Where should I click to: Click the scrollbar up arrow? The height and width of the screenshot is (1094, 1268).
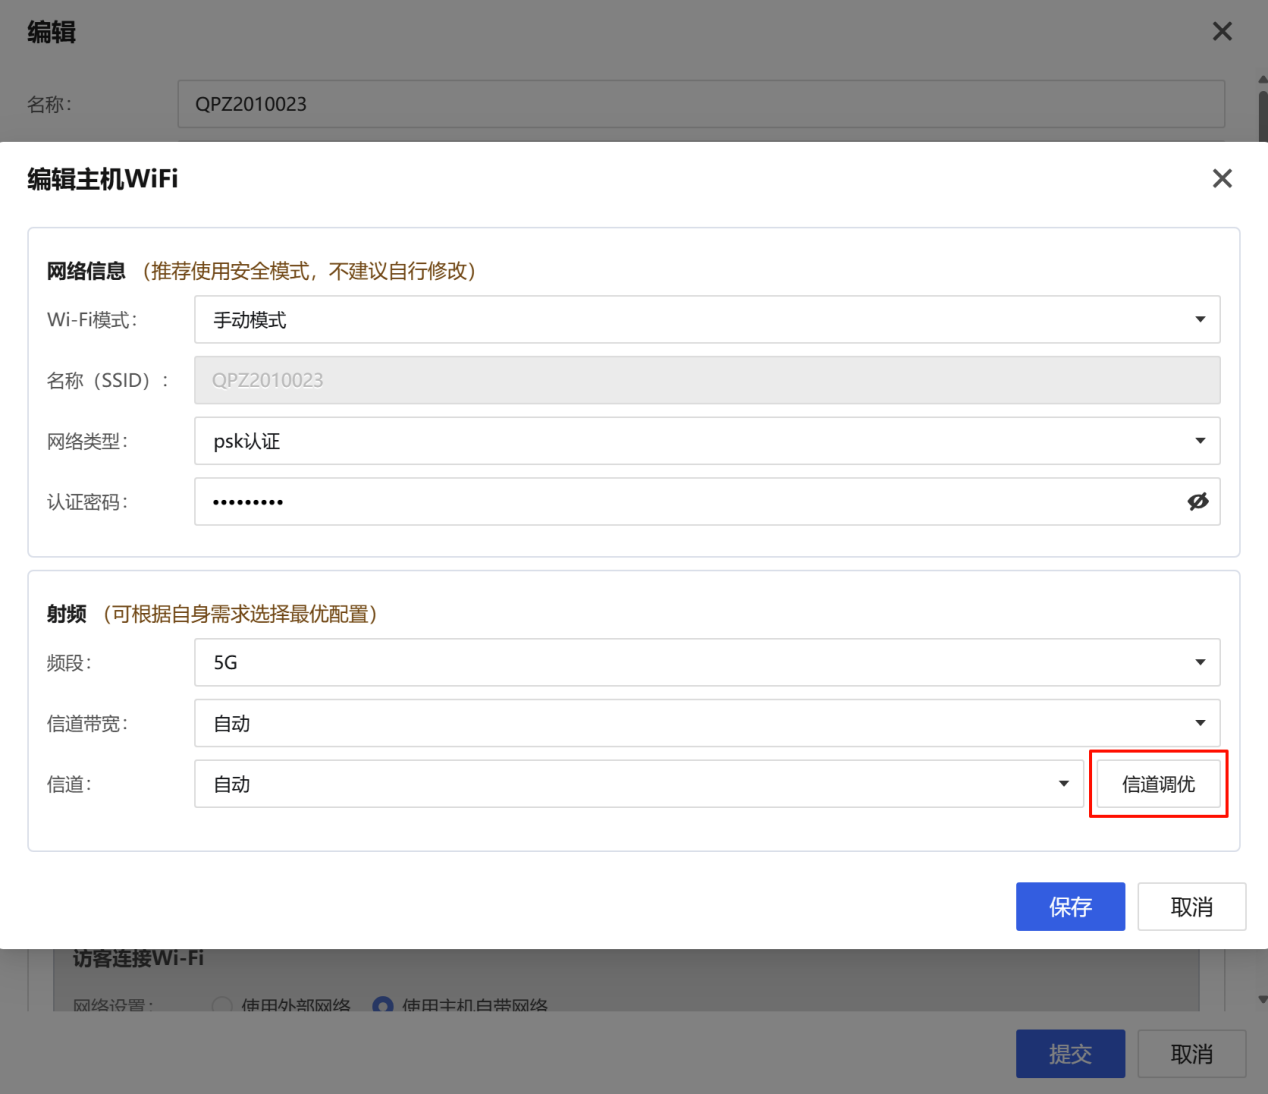point(1262,80)
